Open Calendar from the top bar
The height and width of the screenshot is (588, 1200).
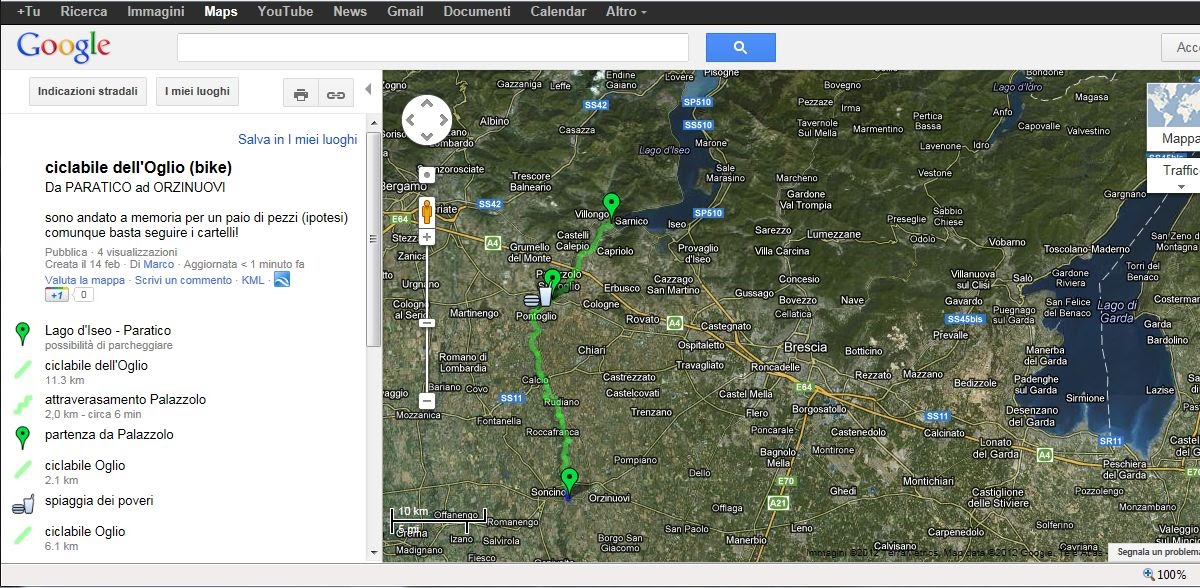(558, 12)
